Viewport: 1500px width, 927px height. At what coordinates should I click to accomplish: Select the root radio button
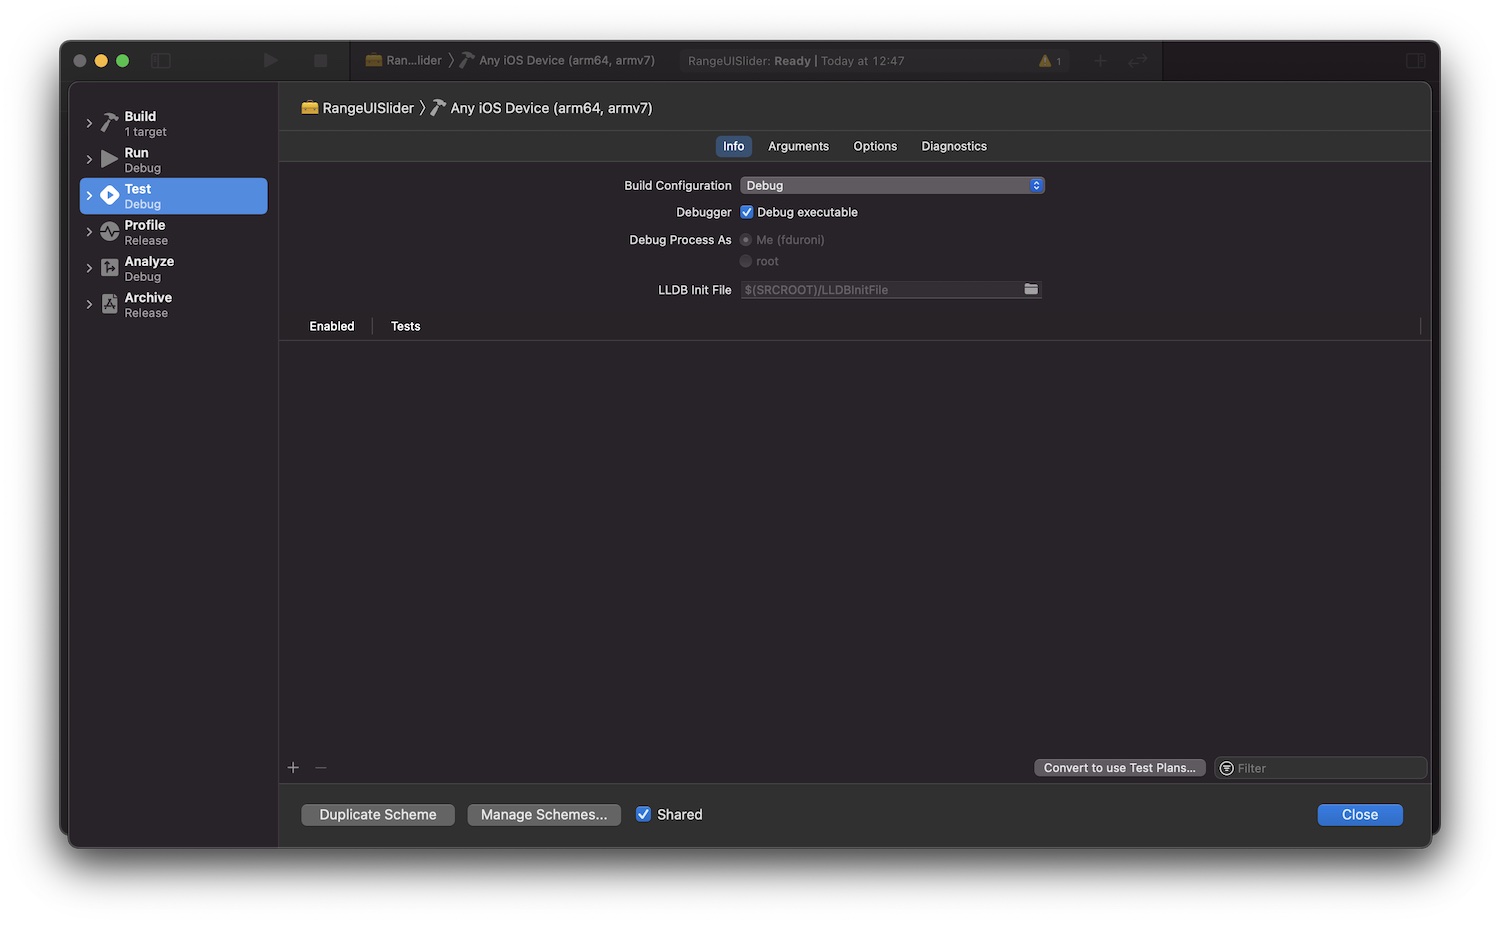click(x=745, y=261)
